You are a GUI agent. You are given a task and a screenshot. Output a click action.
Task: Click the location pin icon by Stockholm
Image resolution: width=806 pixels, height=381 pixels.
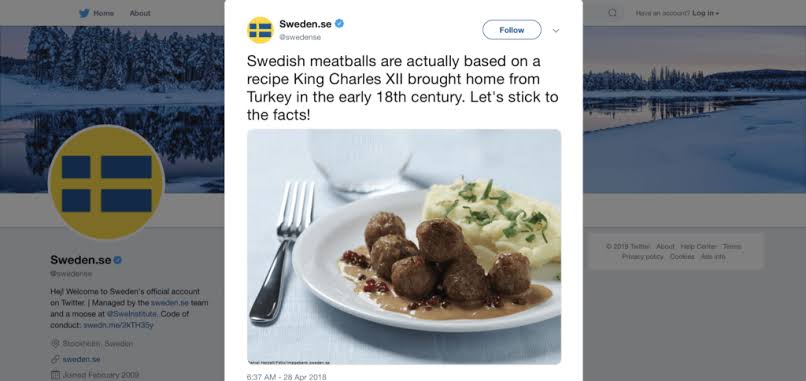coord(56,343)
